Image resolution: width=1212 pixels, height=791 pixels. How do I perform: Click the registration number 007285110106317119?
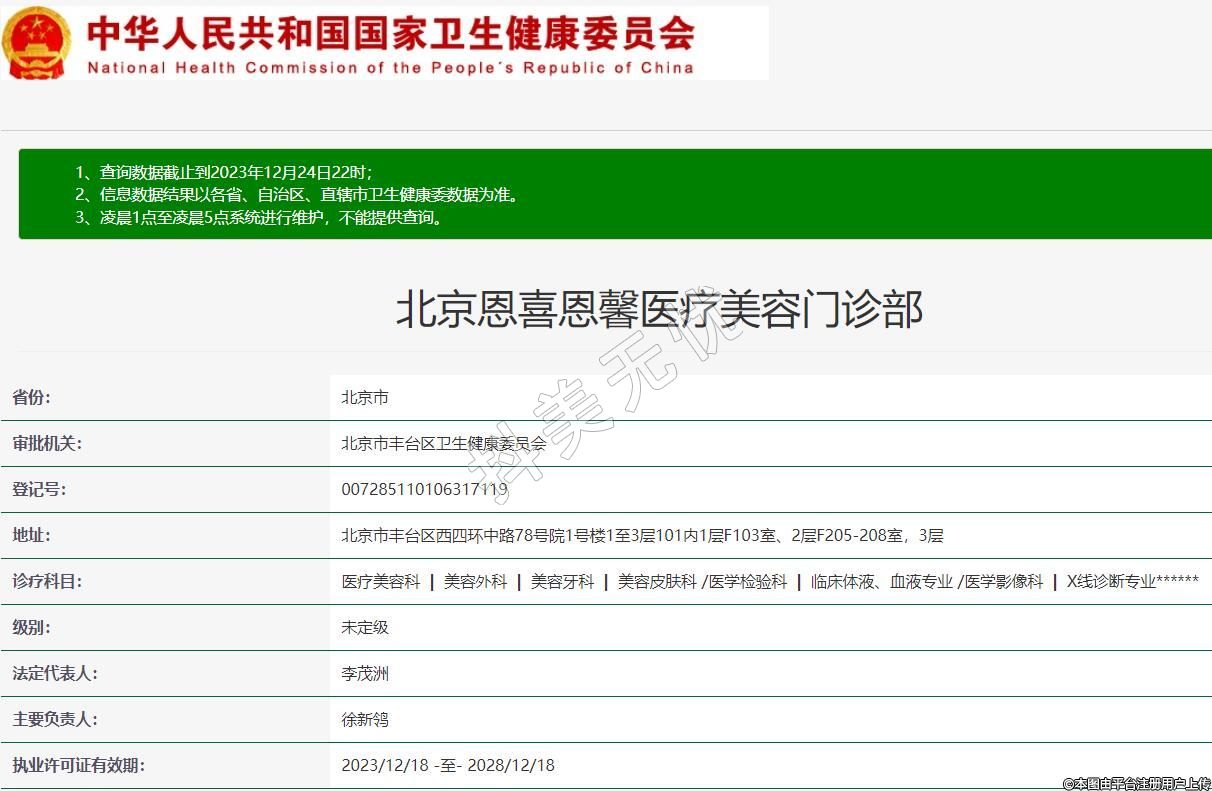(424, 490)
